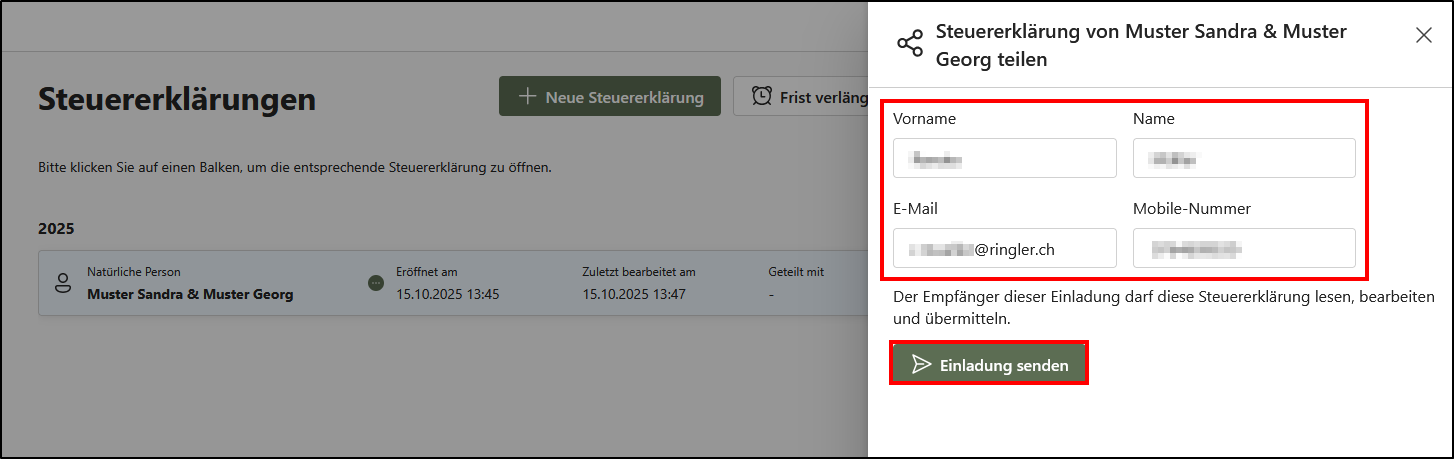Click the Steuererklärungen page heading
Screen dimensions: 1454x459
point(177,99)
